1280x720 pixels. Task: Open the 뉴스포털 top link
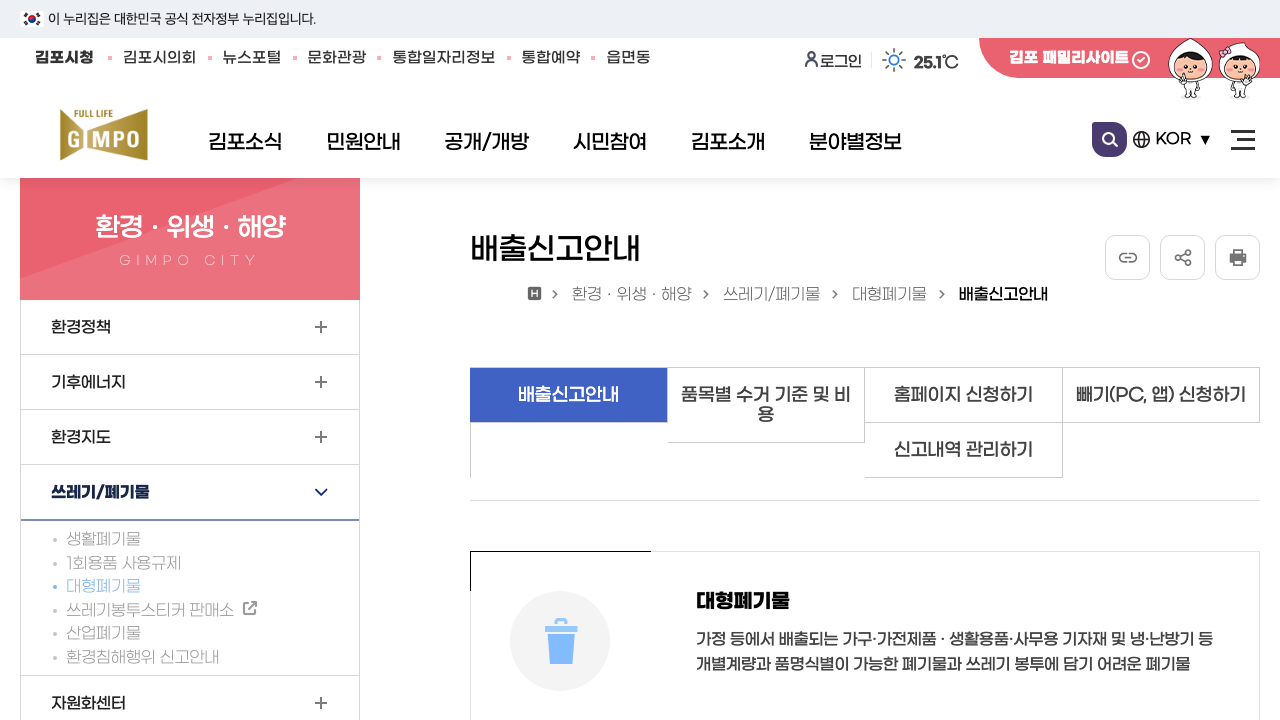click(252, 57)
